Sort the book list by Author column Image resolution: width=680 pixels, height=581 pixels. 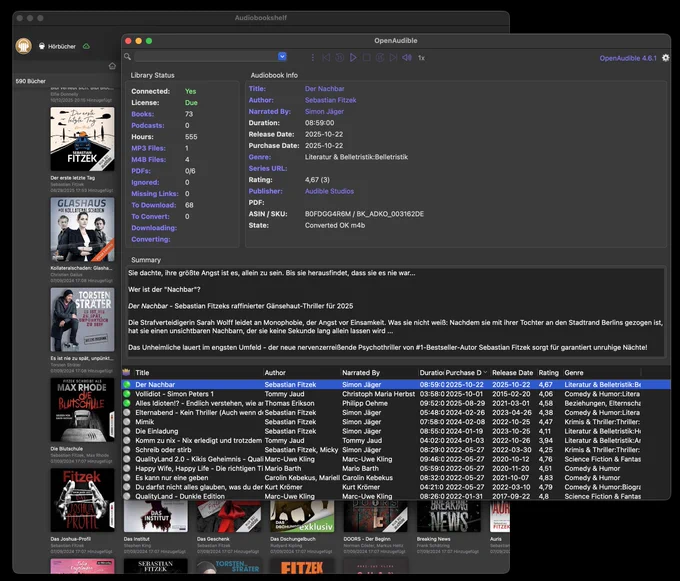click(302, 372)
